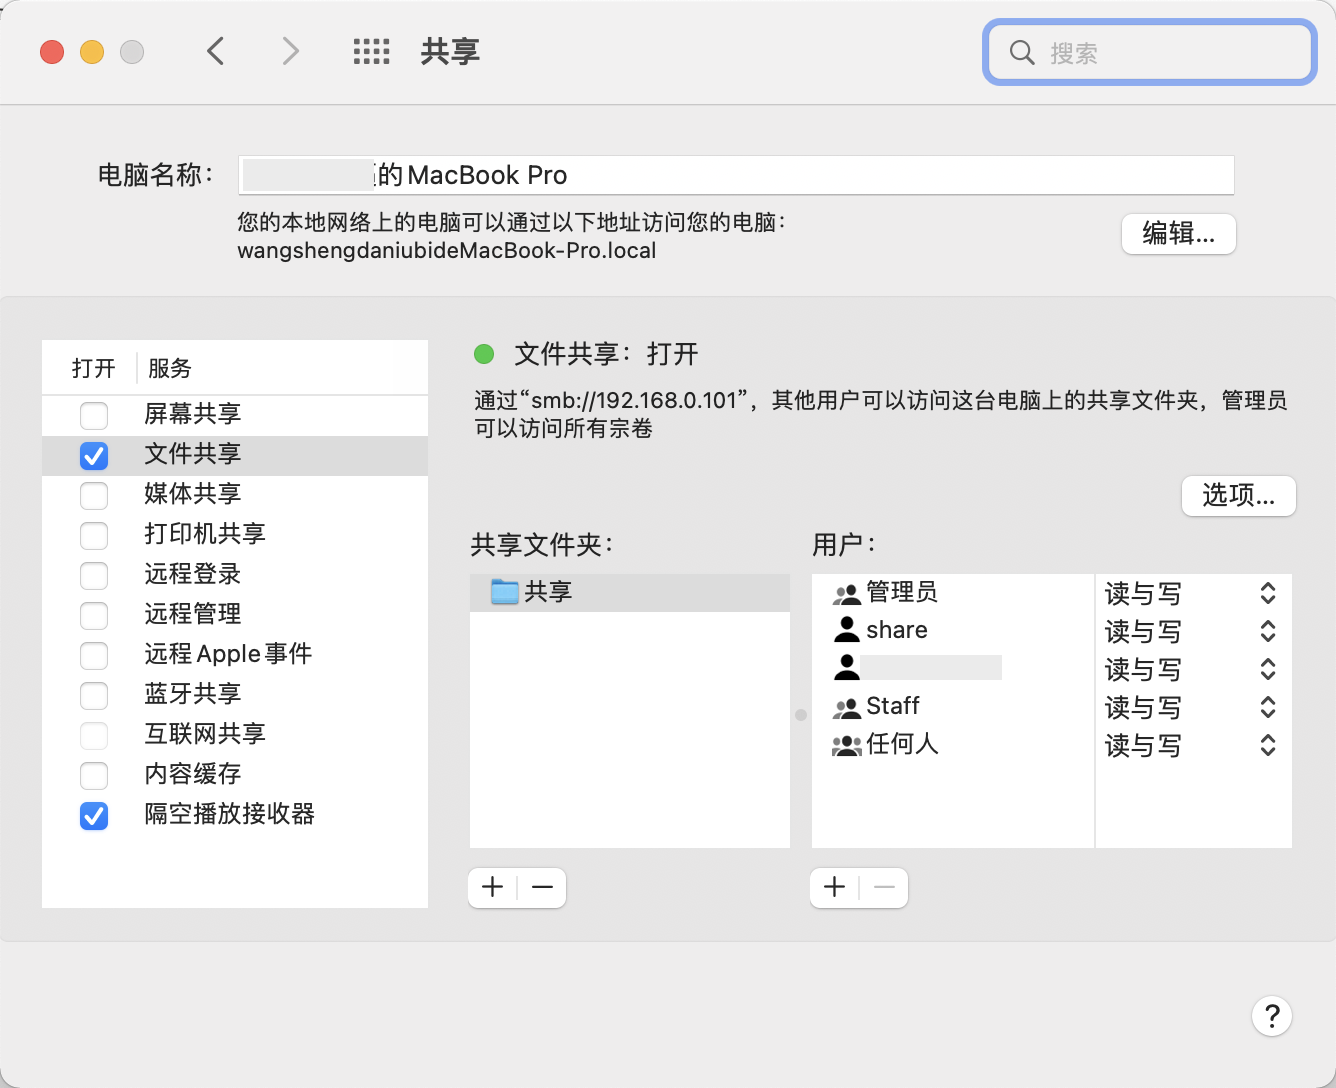Click the back navigation arrow

point(215,51)
